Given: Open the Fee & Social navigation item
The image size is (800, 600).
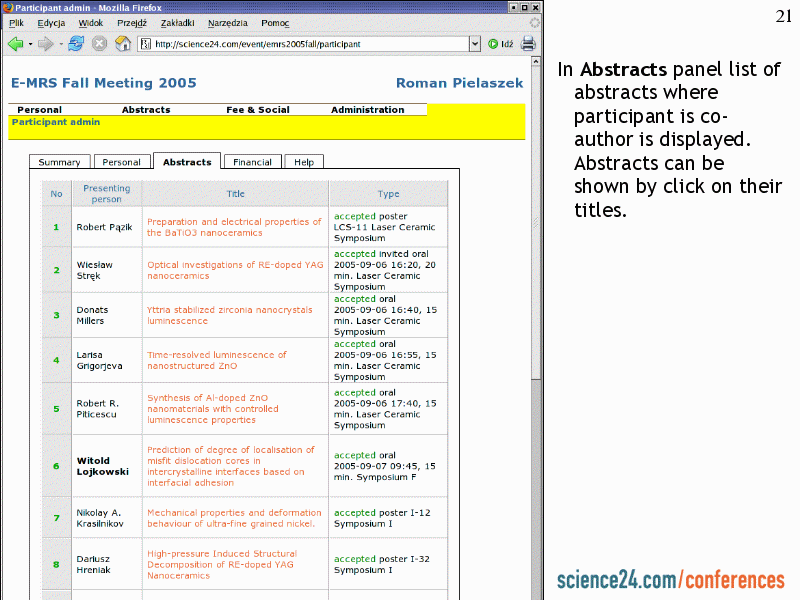Looking at the screenshot, I should tap(258, 110).
